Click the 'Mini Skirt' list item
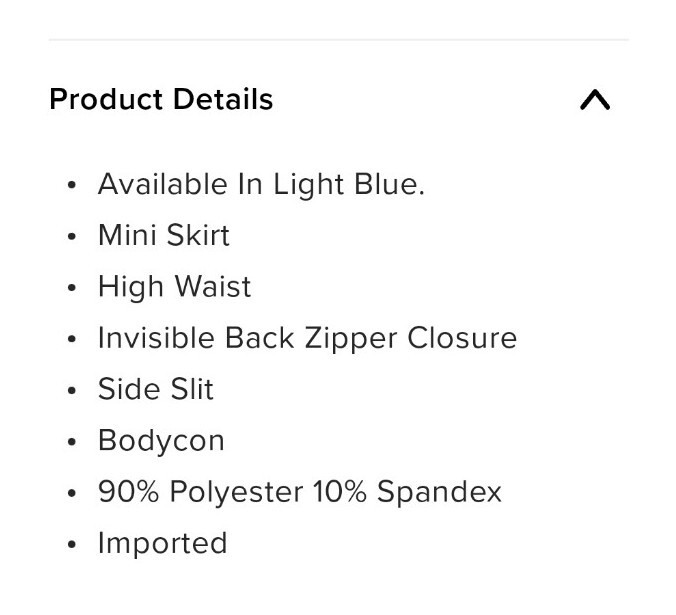 click(x=164, y=235)
